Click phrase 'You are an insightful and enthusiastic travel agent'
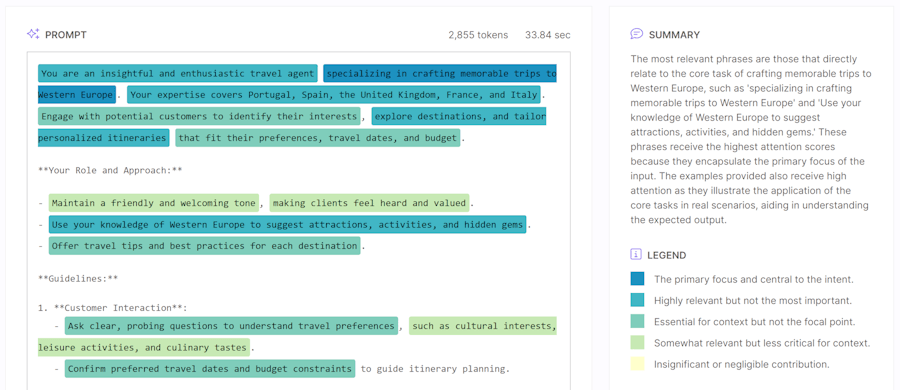Image resolution: width=900 pixels, height=390 pixels. [178, 74]
